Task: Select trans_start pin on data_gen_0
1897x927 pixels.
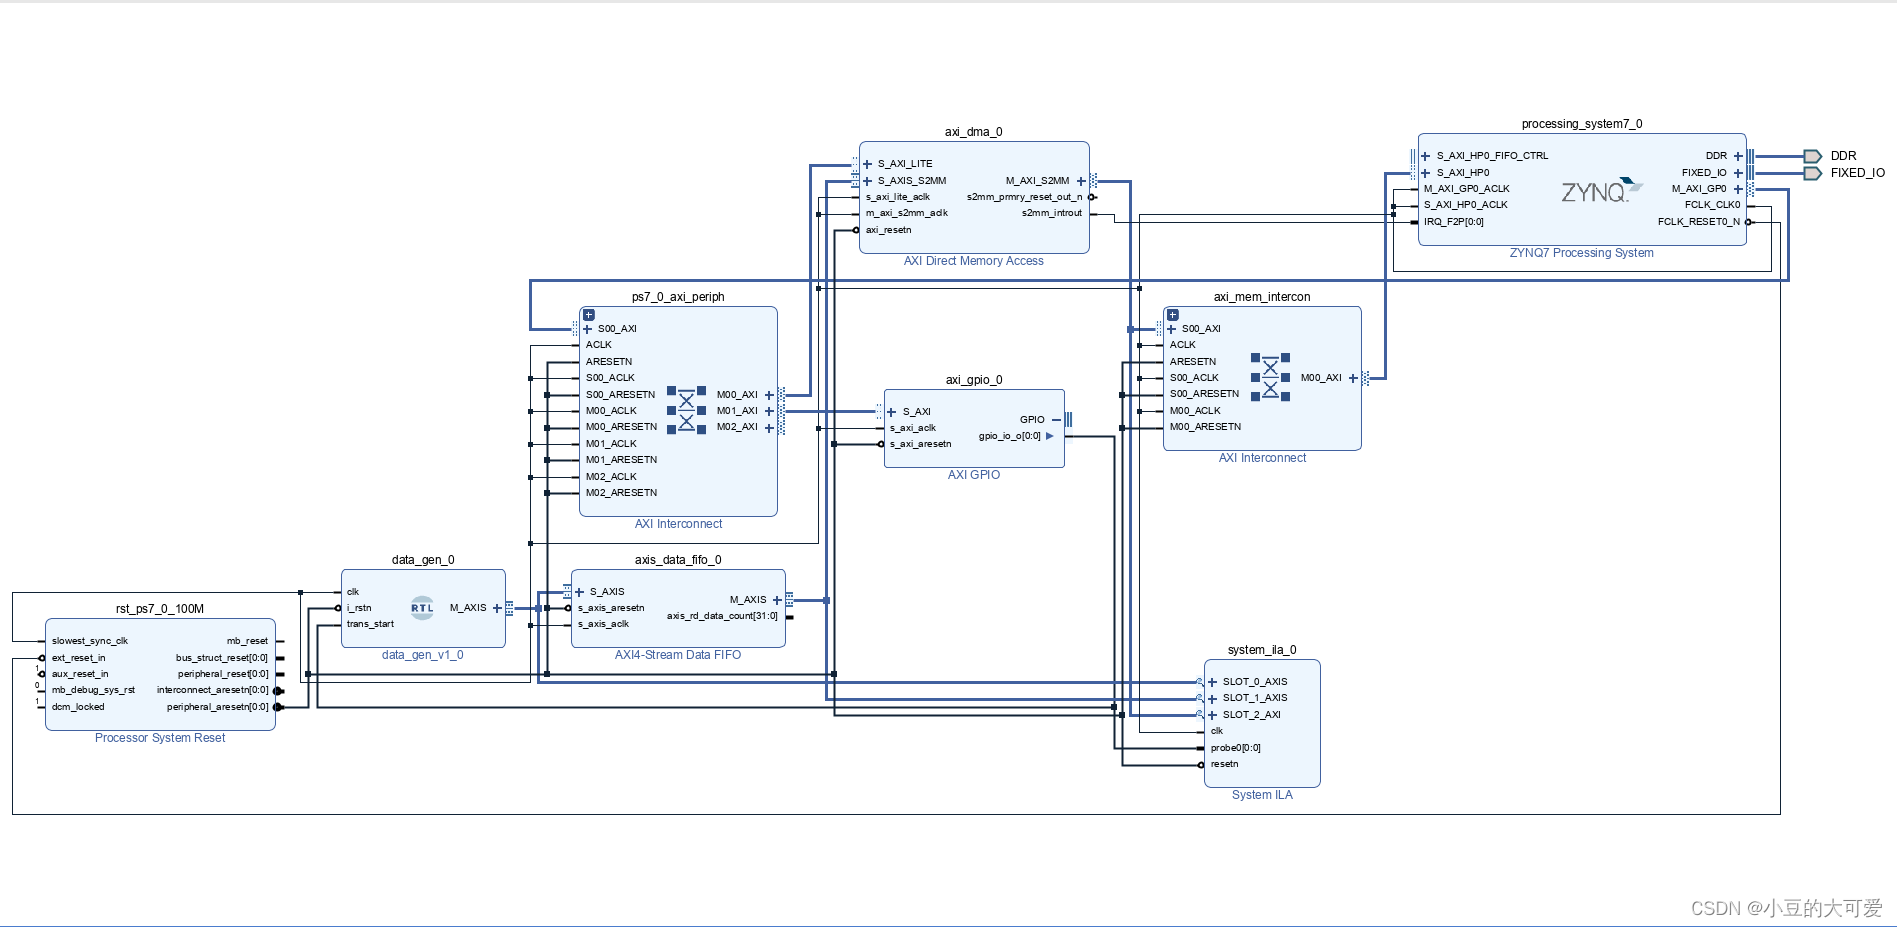Action: click(x=370, y=624)
